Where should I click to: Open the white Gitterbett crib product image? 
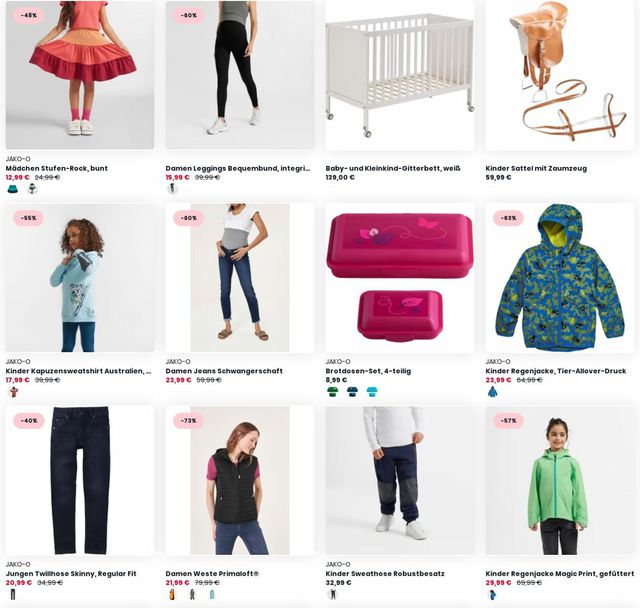pyautogui.click(x=400, y=75)
